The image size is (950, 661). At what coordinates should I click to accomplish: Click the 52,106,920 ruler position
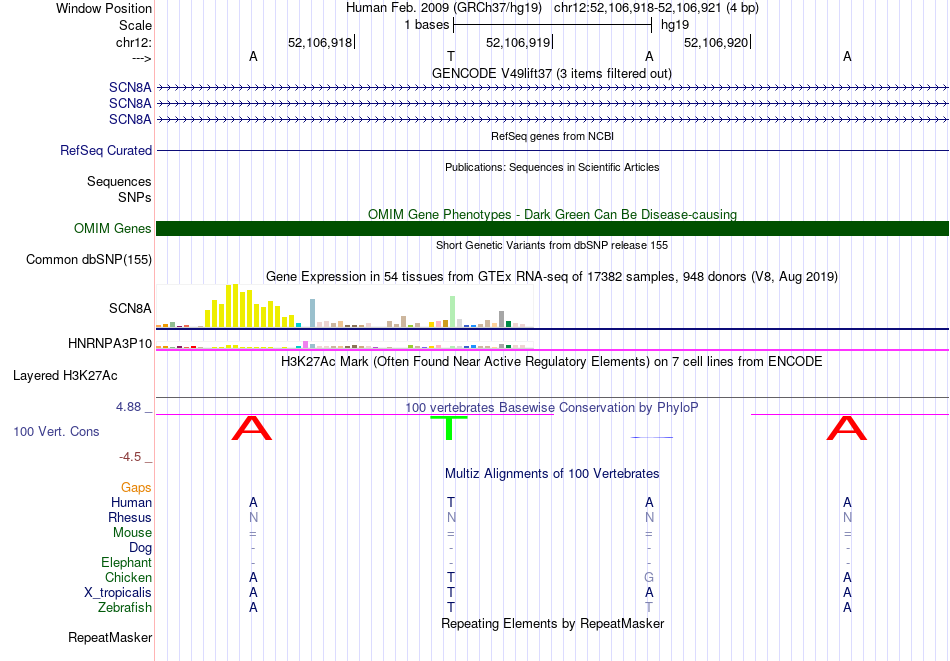coord(716,42)
